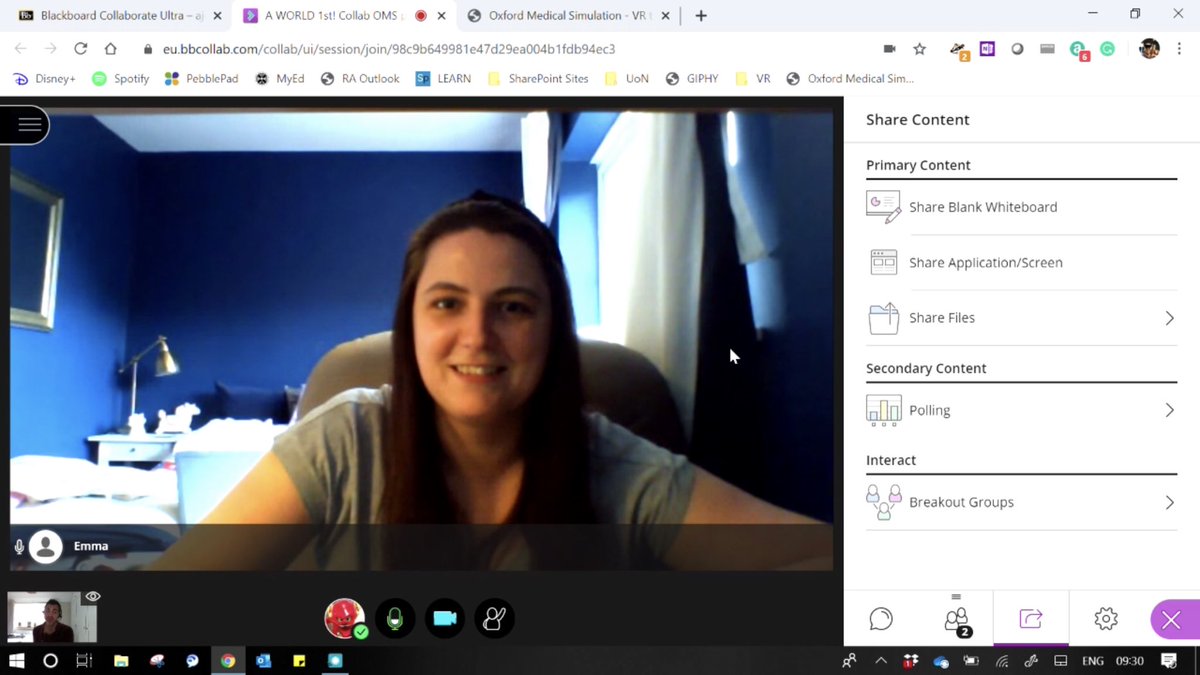
Task: Toggle the raise hand button
Action: point(494,619)
